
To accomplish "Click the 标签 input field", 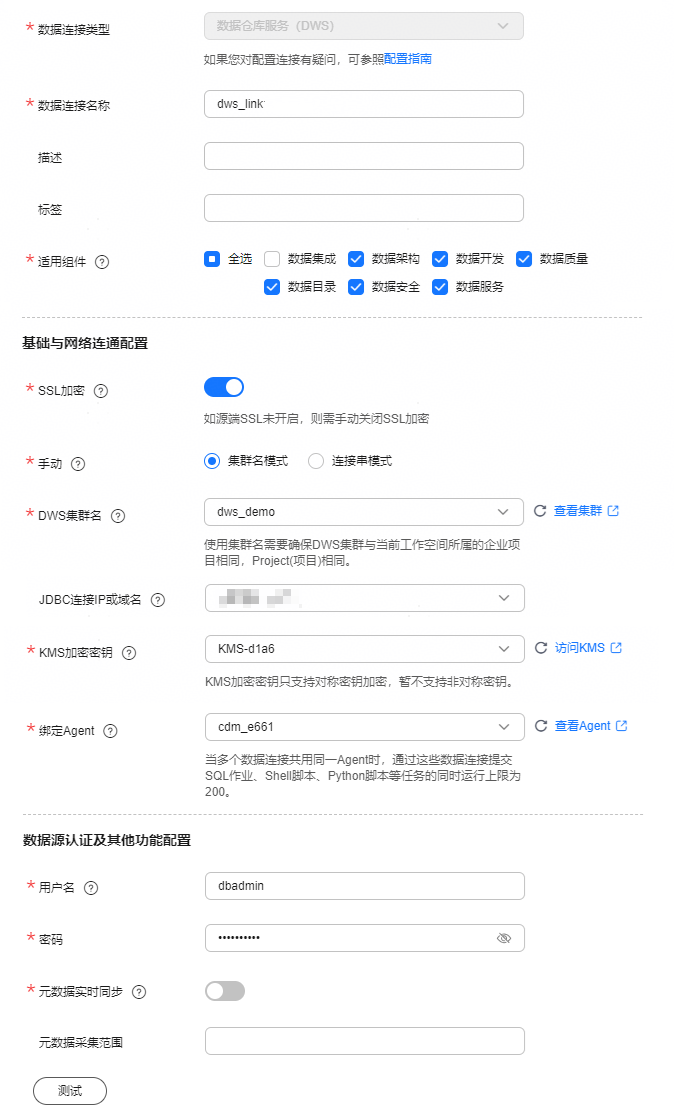I will 364,208.
